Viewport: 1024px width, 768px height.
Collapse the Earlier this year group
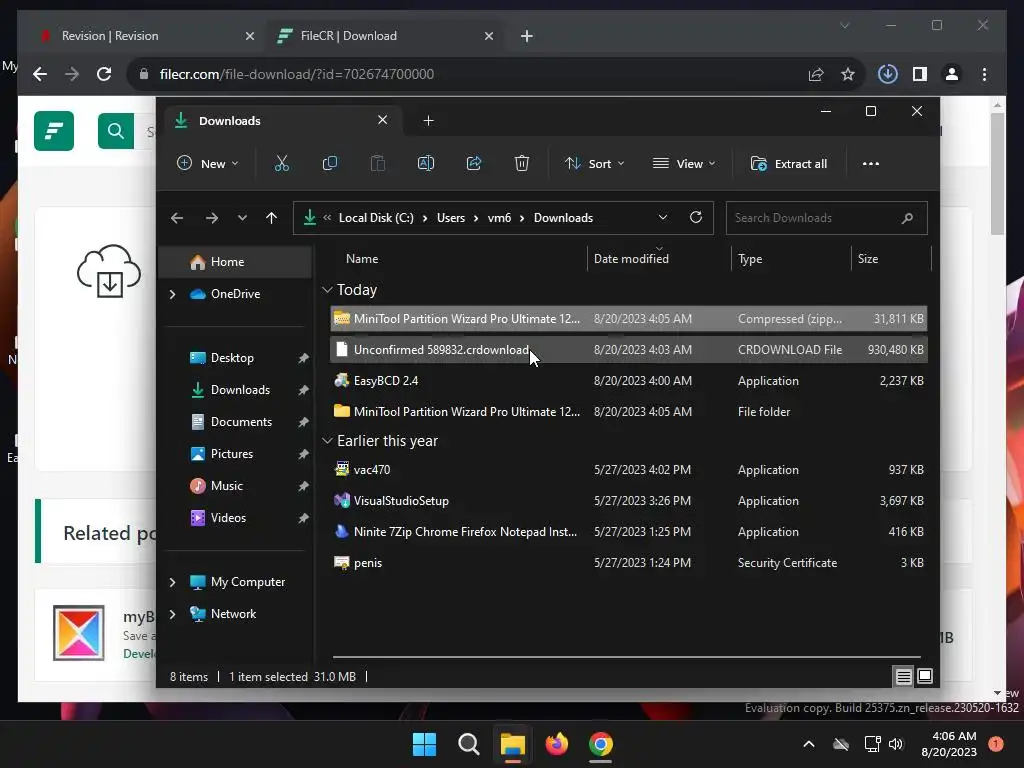coord(327,441)
